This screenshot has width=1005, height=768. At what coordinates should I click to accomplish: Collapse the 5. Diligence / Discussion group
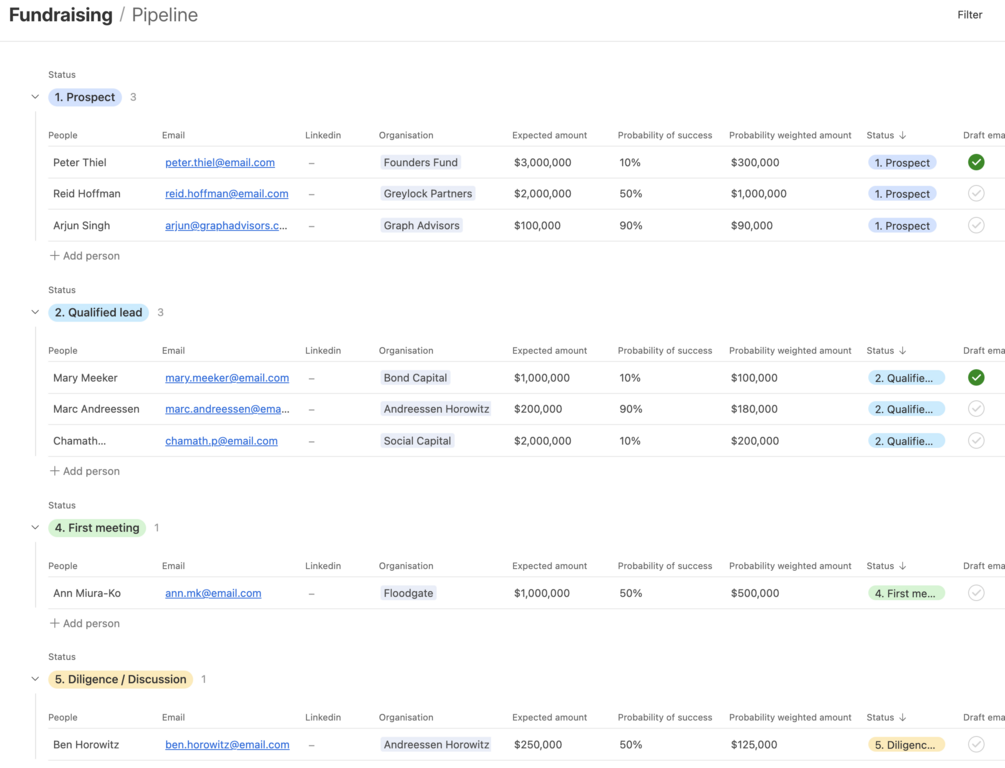click(x=35, y=679)
